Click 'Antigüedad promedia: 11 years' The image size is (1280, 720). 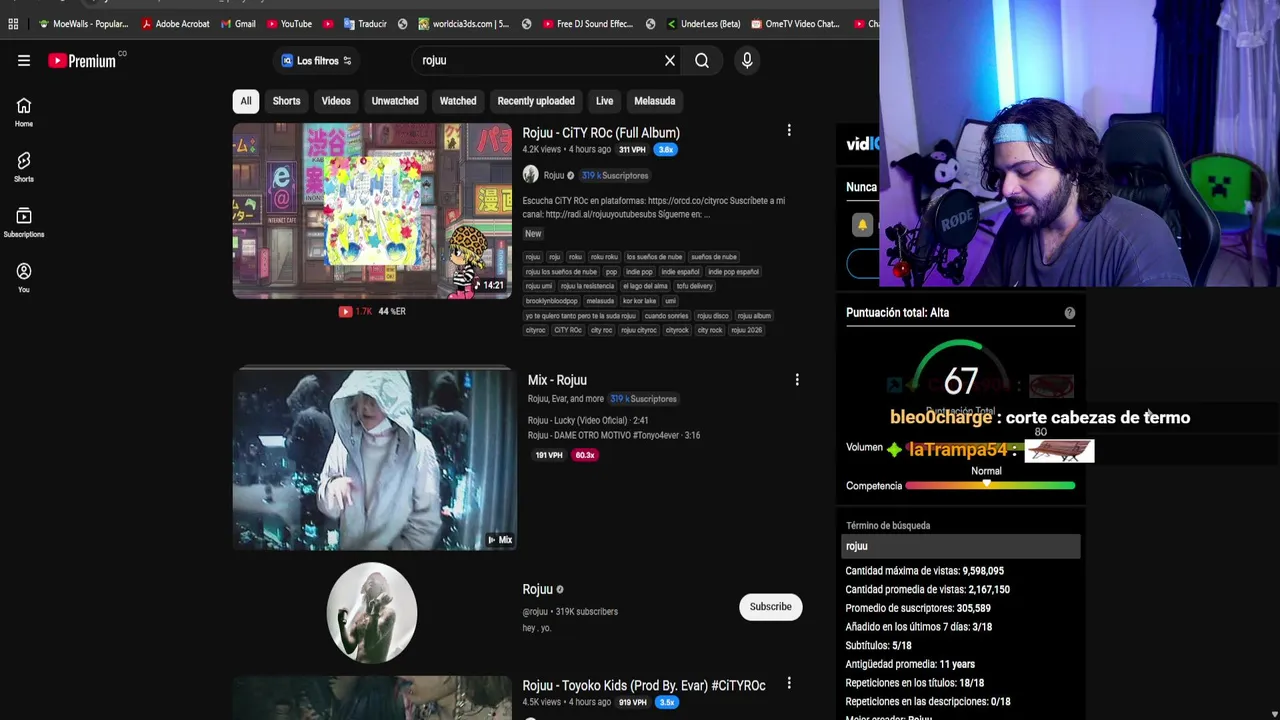[910, 664]
